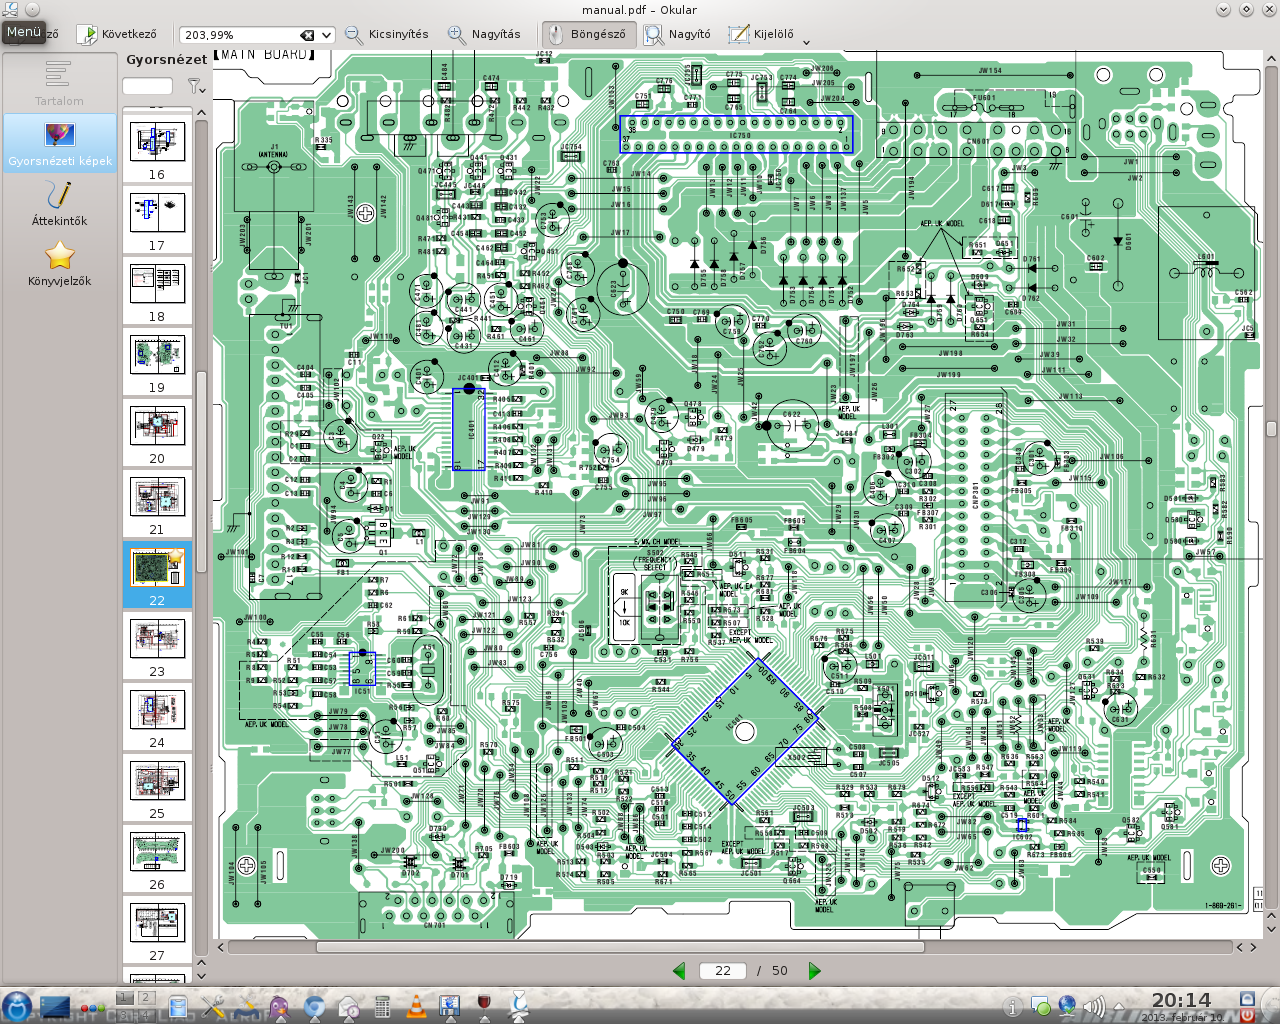Open the zoom level dropdown arrow
Viewport: 1280px width, 1024px height.
(x=326, y=35)
